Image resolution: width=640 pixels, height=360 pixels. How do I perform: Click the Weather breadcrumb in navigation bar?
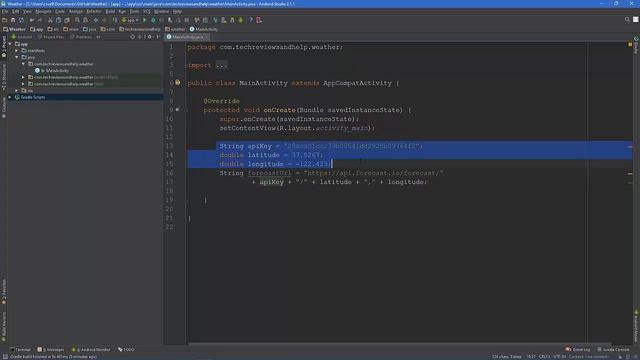tap(15, 29)
